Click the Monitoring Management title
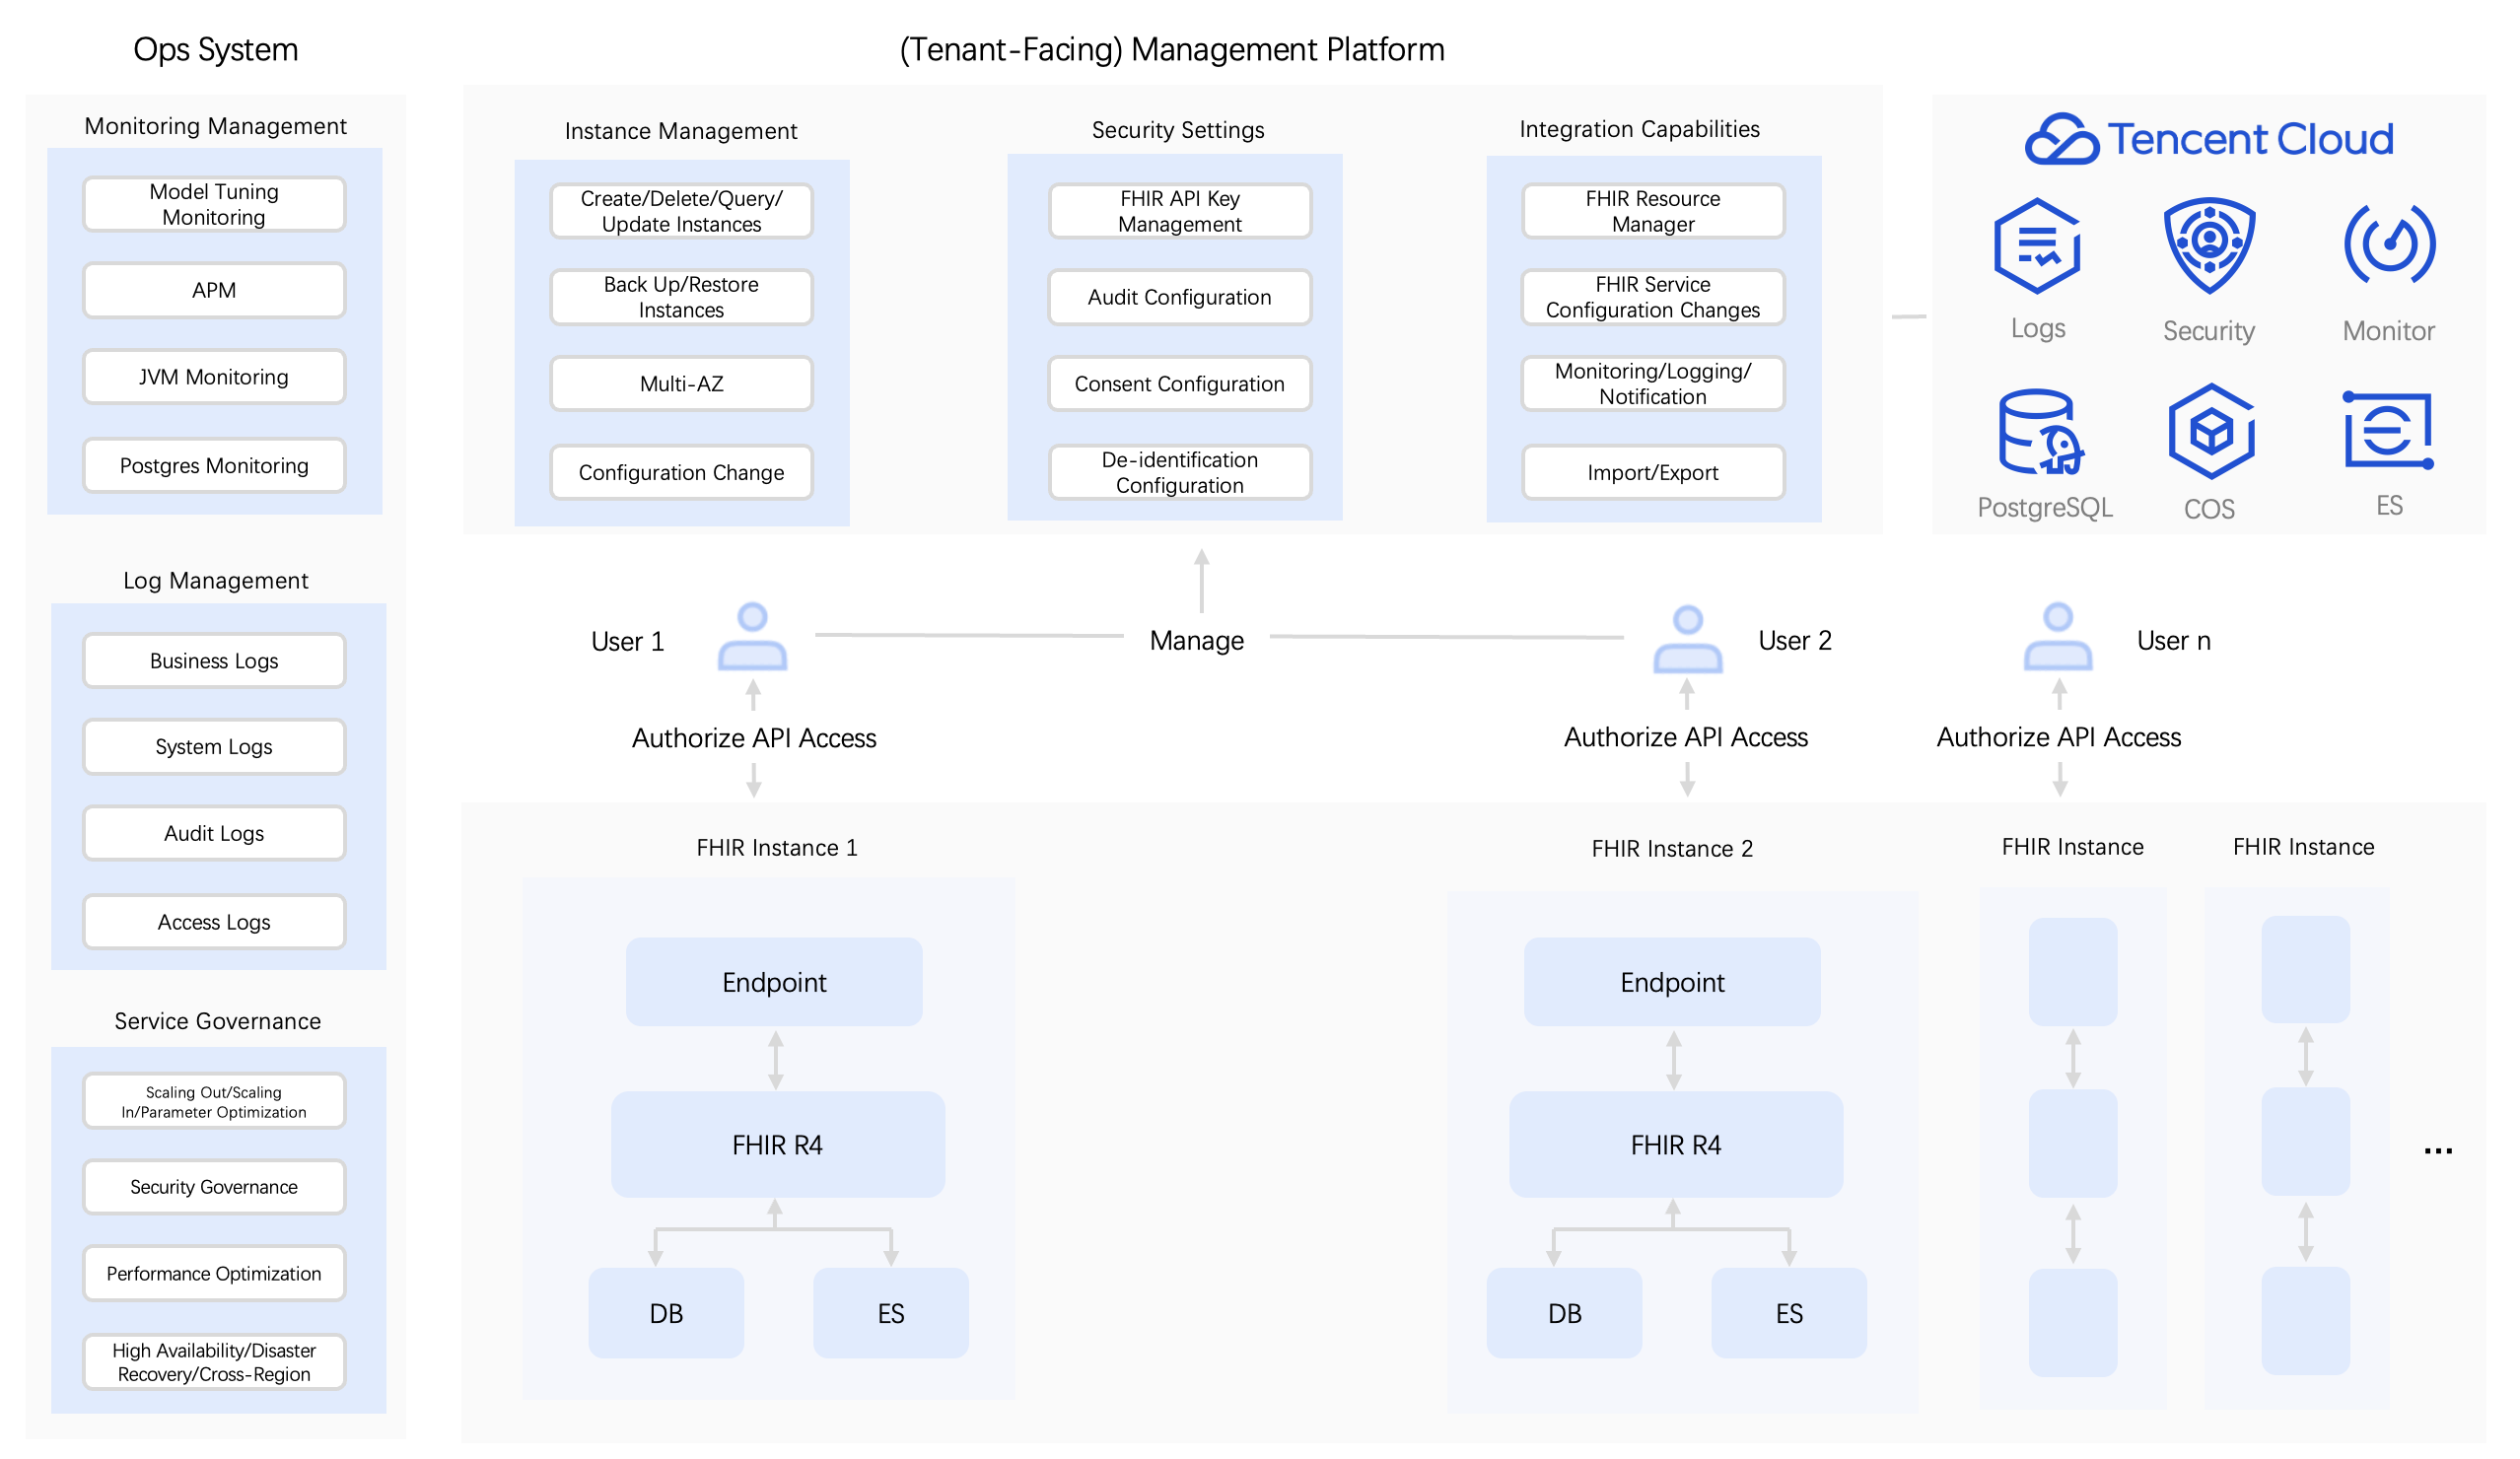 pos(215,126)
